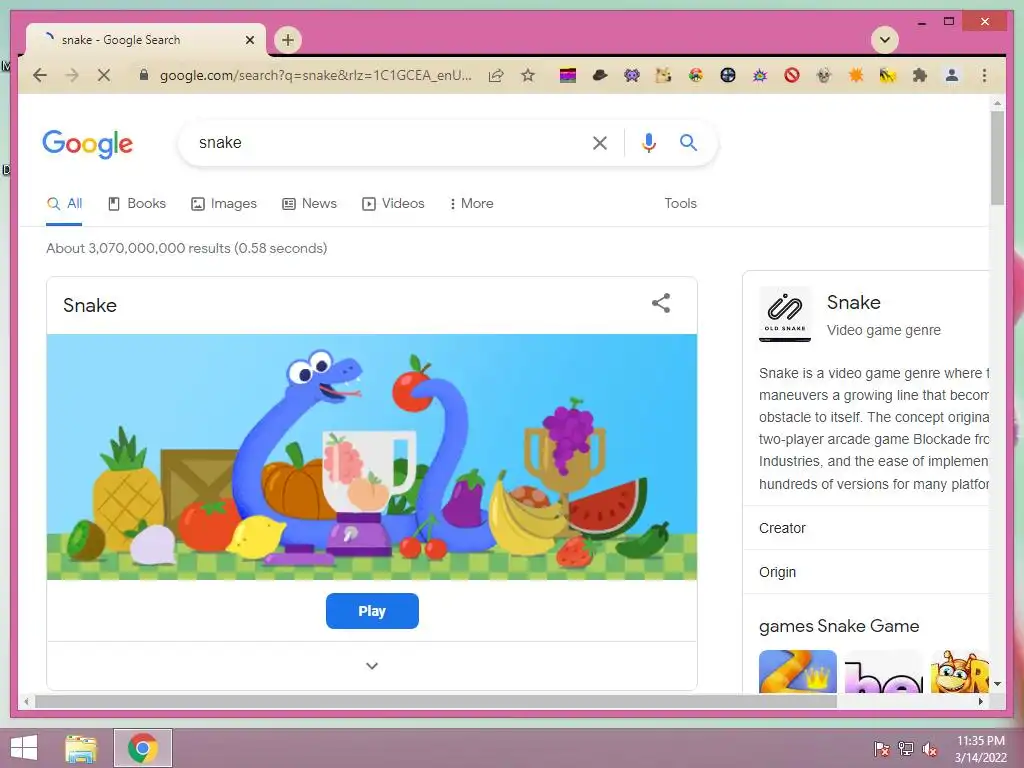Submit search with magnifying glass
1024x768 pixels.
tap(688, 142)
